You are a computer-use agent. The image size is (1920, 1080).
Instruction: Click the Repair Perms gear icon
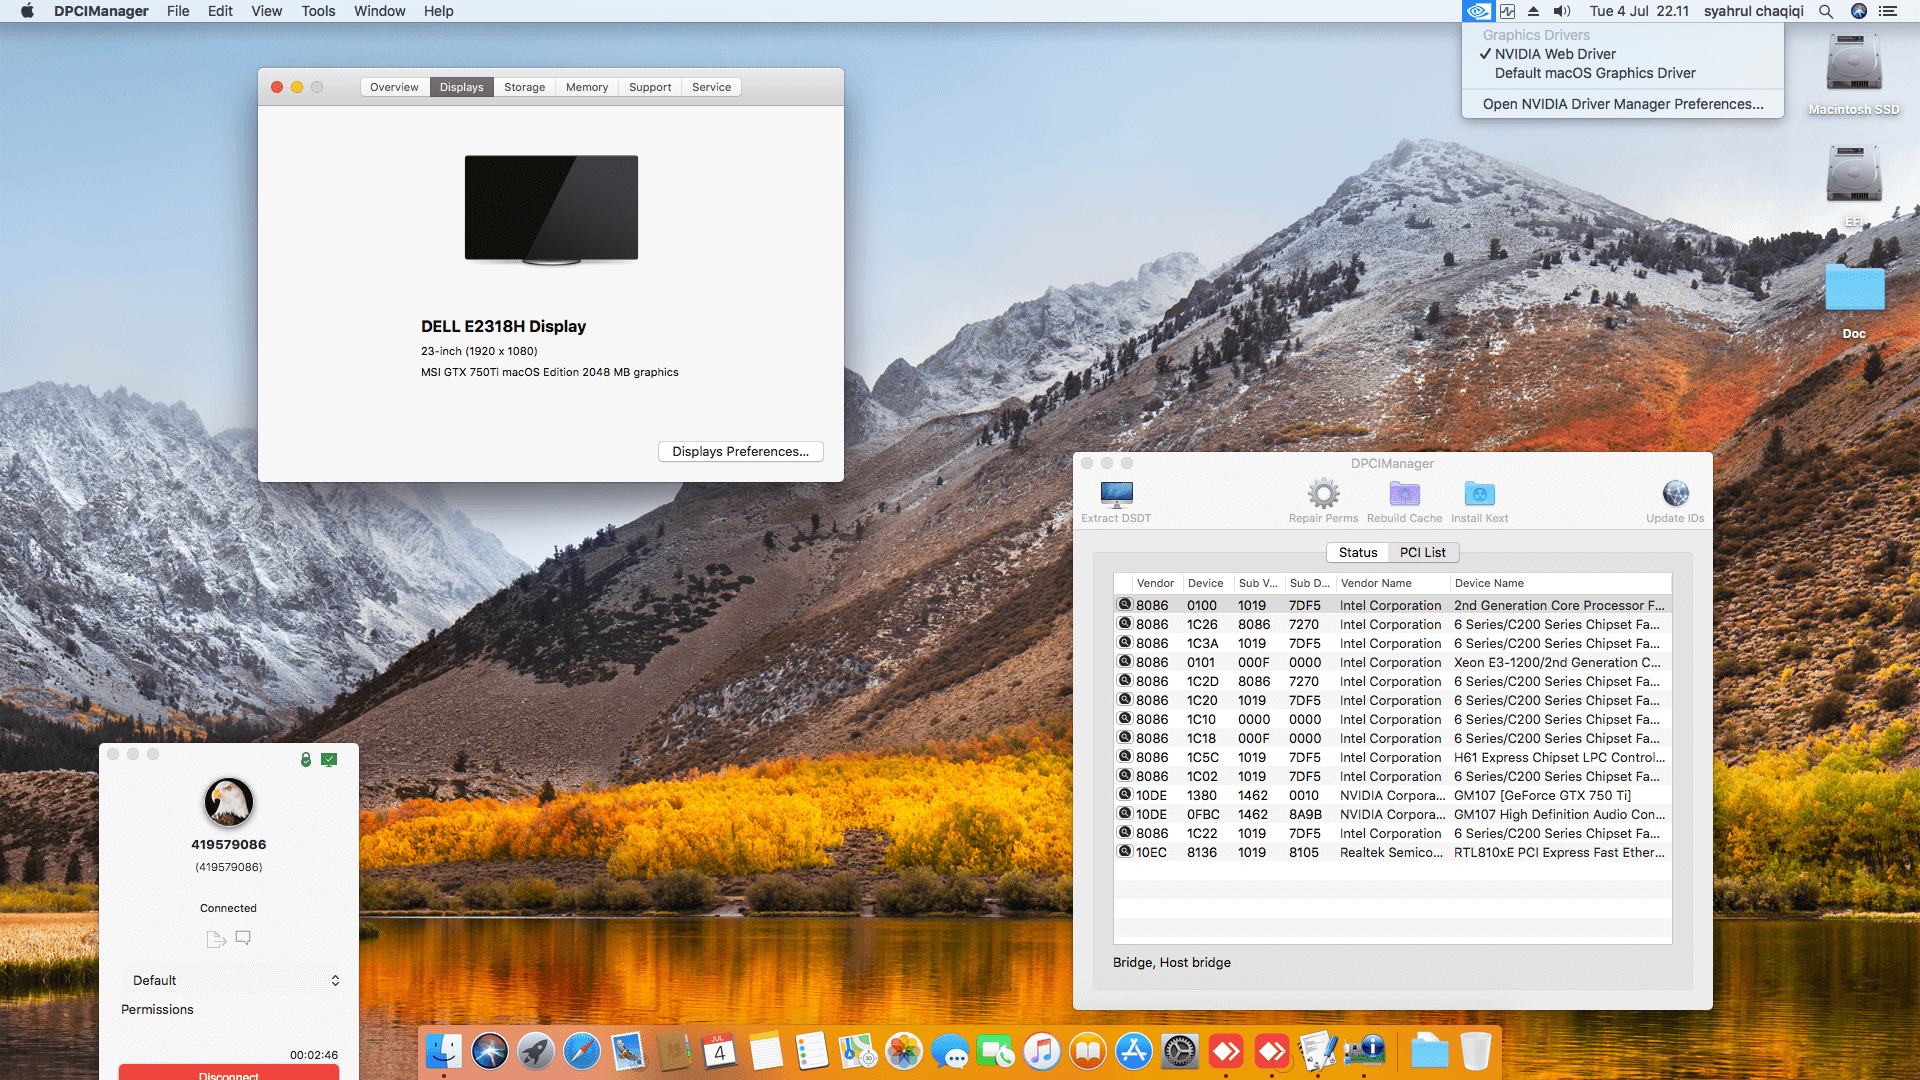[x=1323, y=495]
